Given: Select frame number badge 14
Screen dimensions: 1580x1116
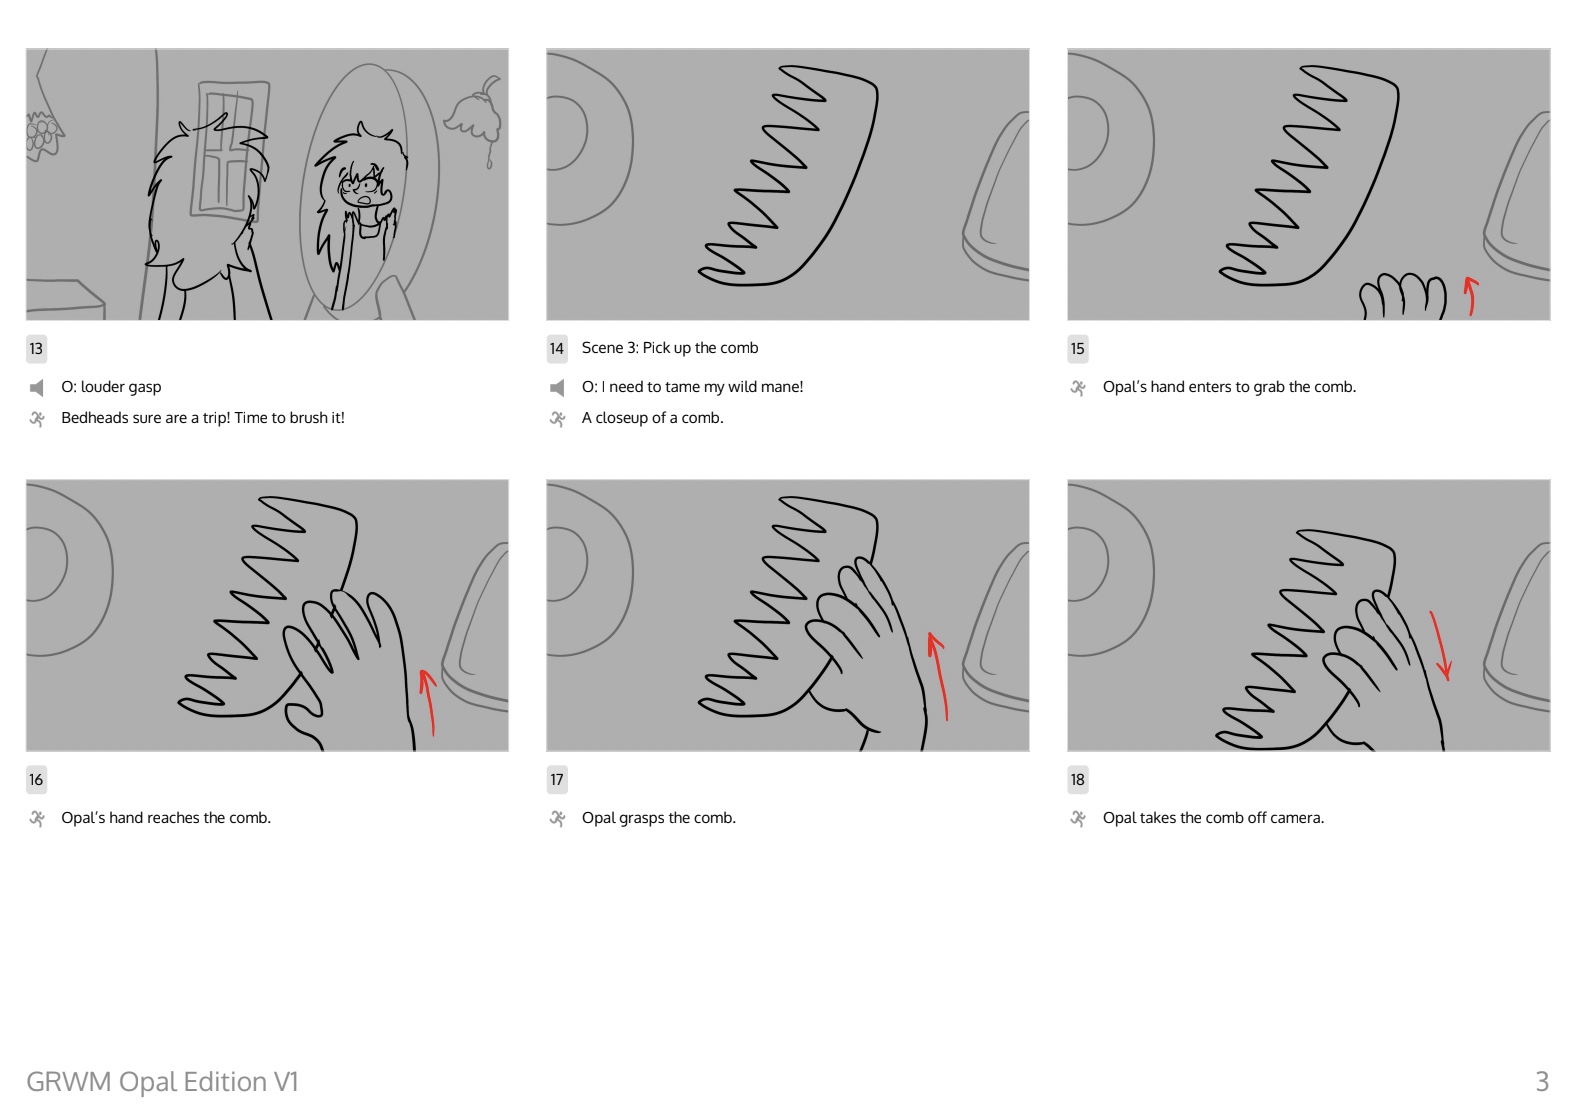Looking at the screenshot, I should (557, 349).
